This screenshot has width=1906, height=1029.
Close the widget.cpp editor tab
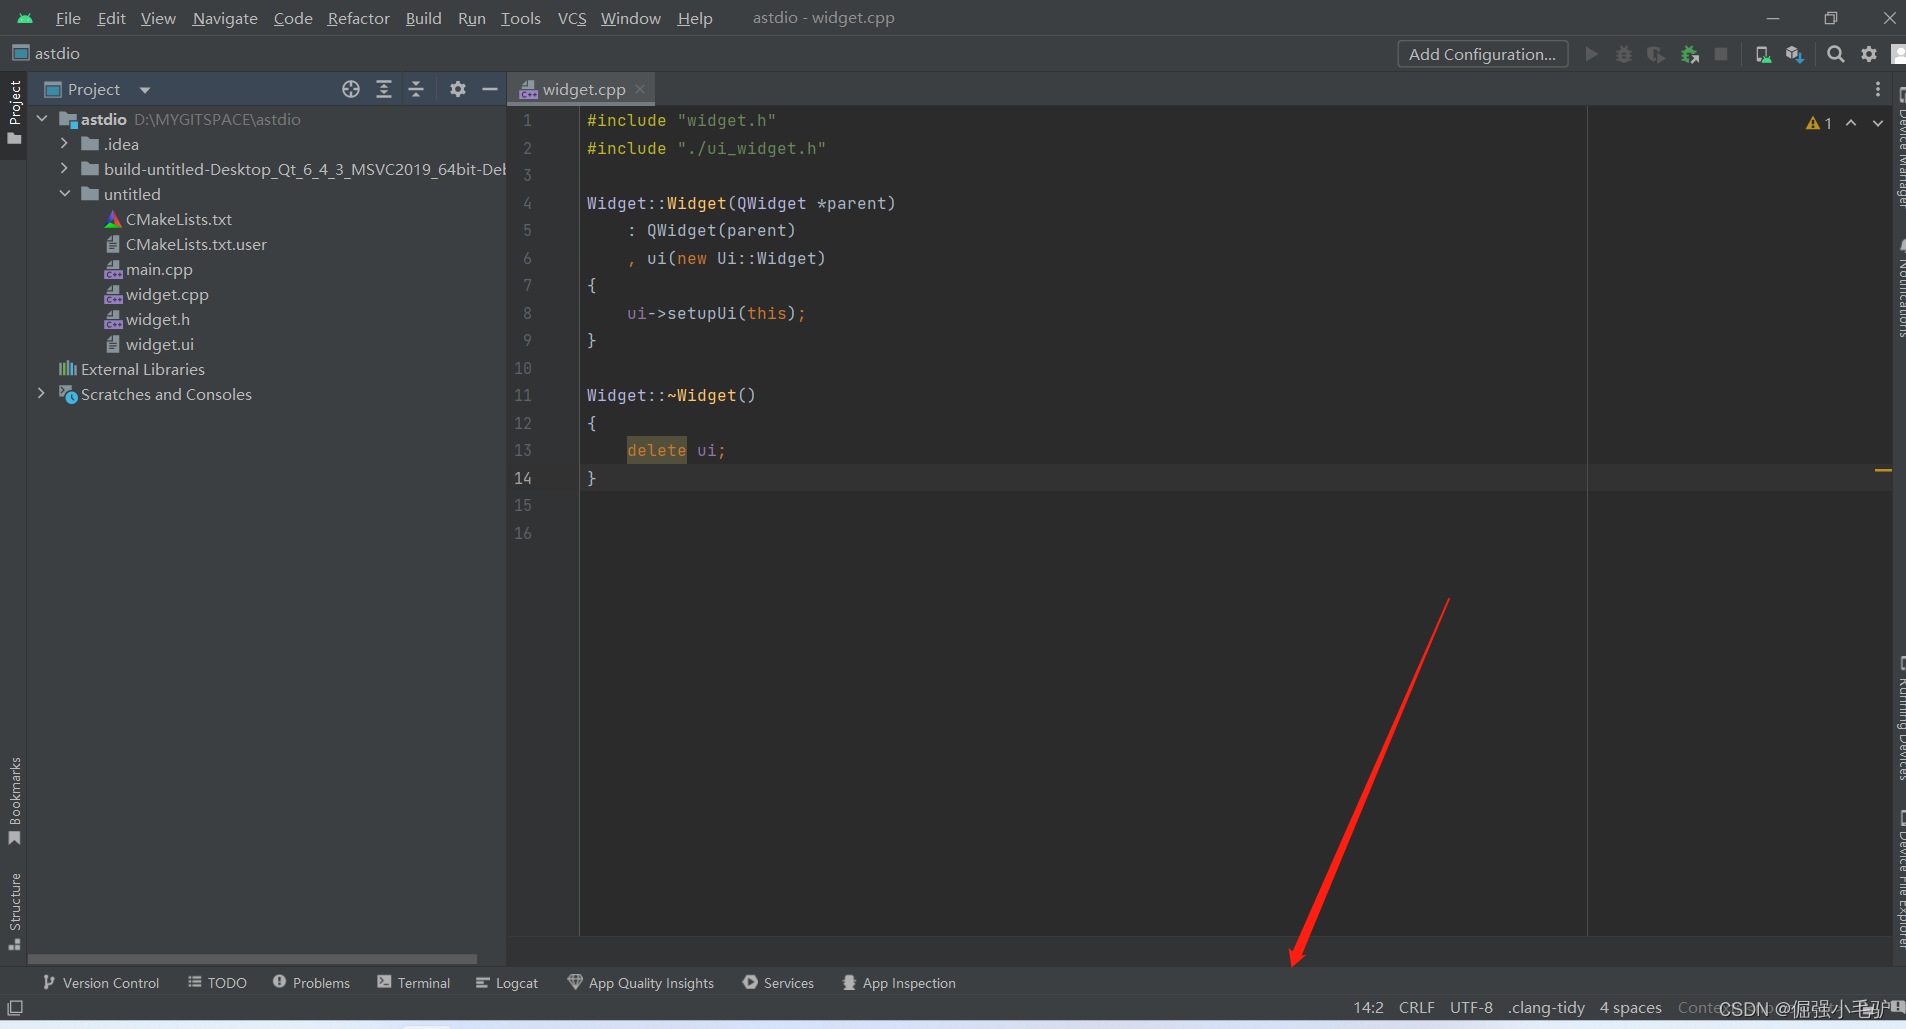click(x=640, y=89)
